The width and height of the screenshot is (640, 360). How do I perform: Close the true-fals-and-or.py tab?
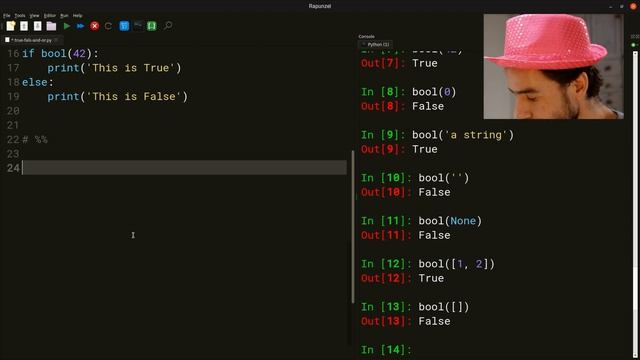click(56, 40)
